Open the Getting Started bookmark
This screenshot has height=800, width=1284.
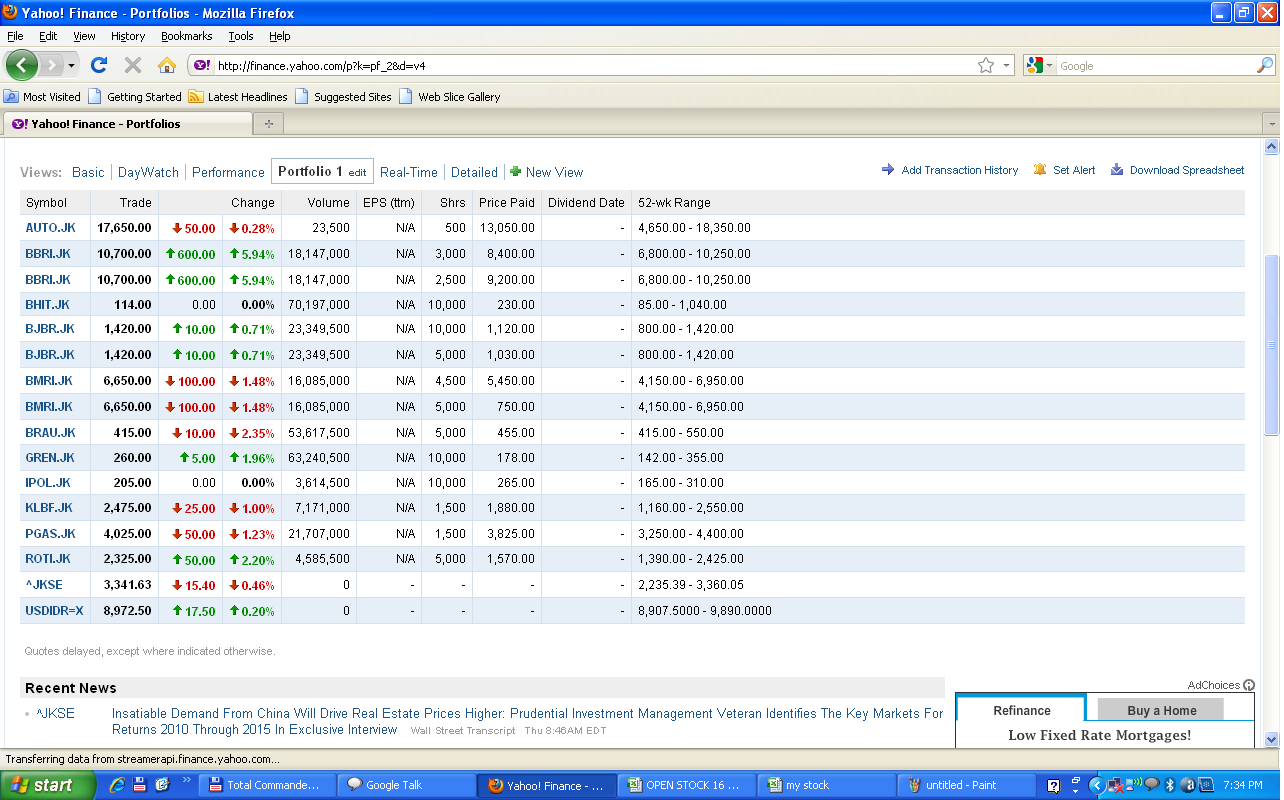135,97
